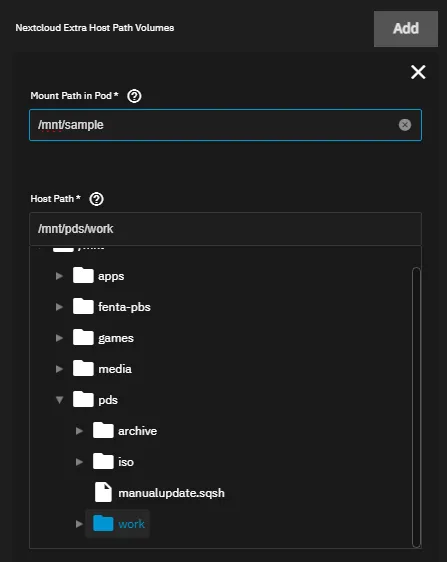Expand the work folder
The width and height of the screenshot is (447, 562).
[79, 524]
